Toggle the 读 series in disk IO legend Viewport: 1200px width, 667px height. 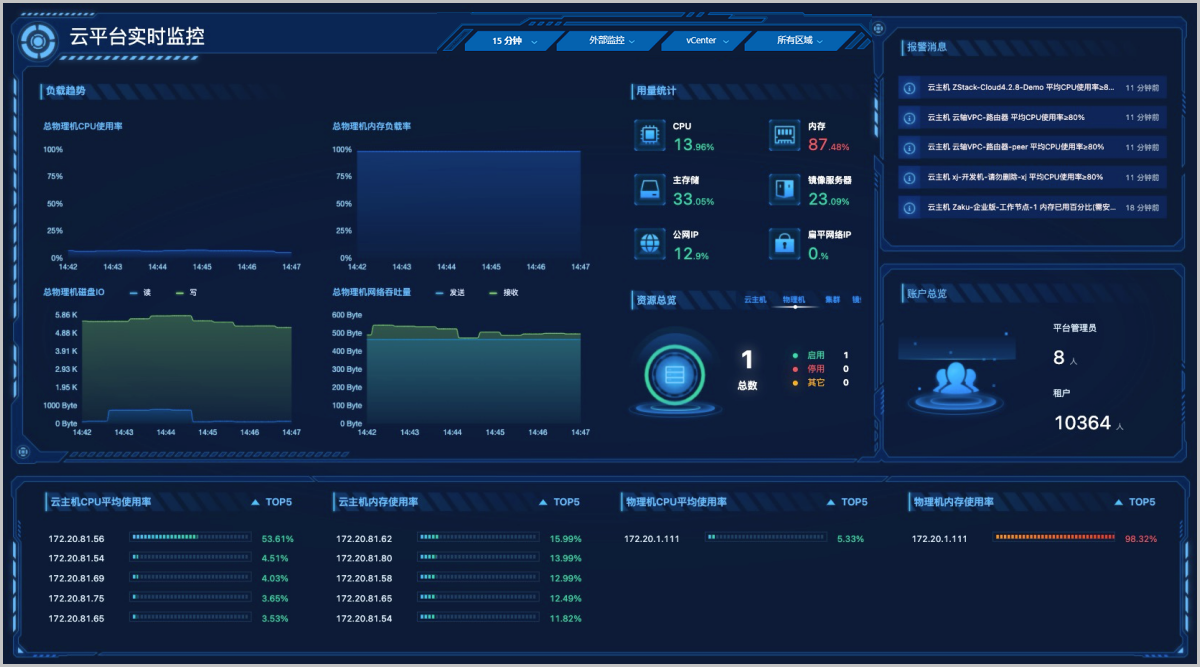[139, 293]
